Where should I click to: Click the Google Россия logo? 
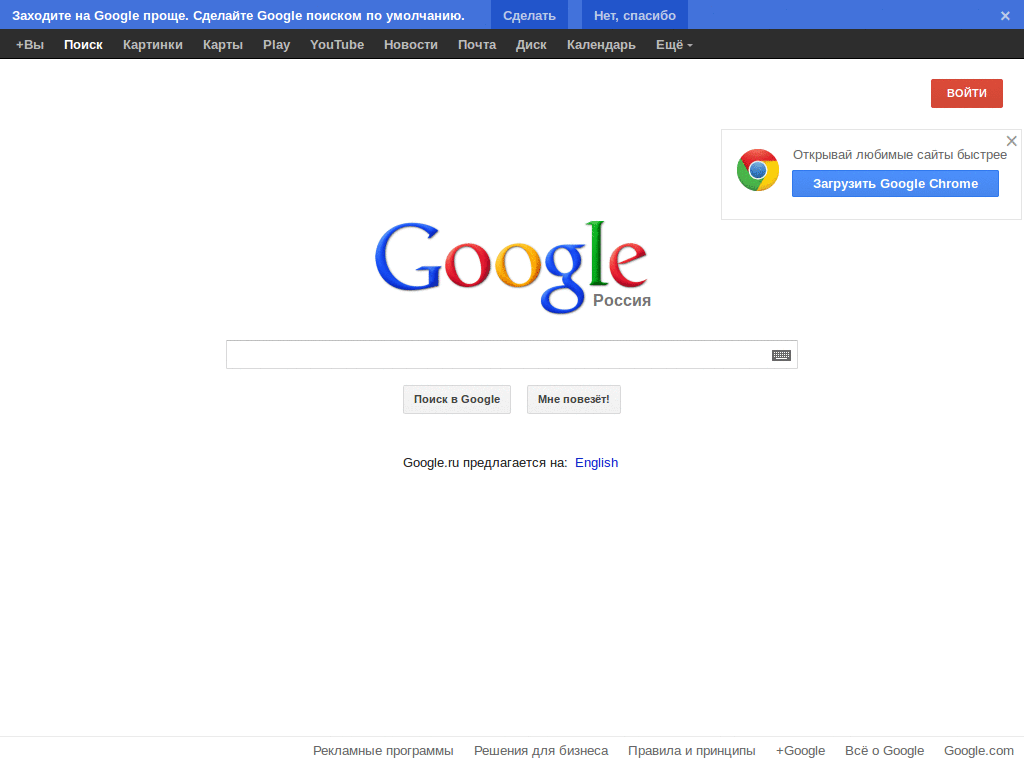(513, 267)
